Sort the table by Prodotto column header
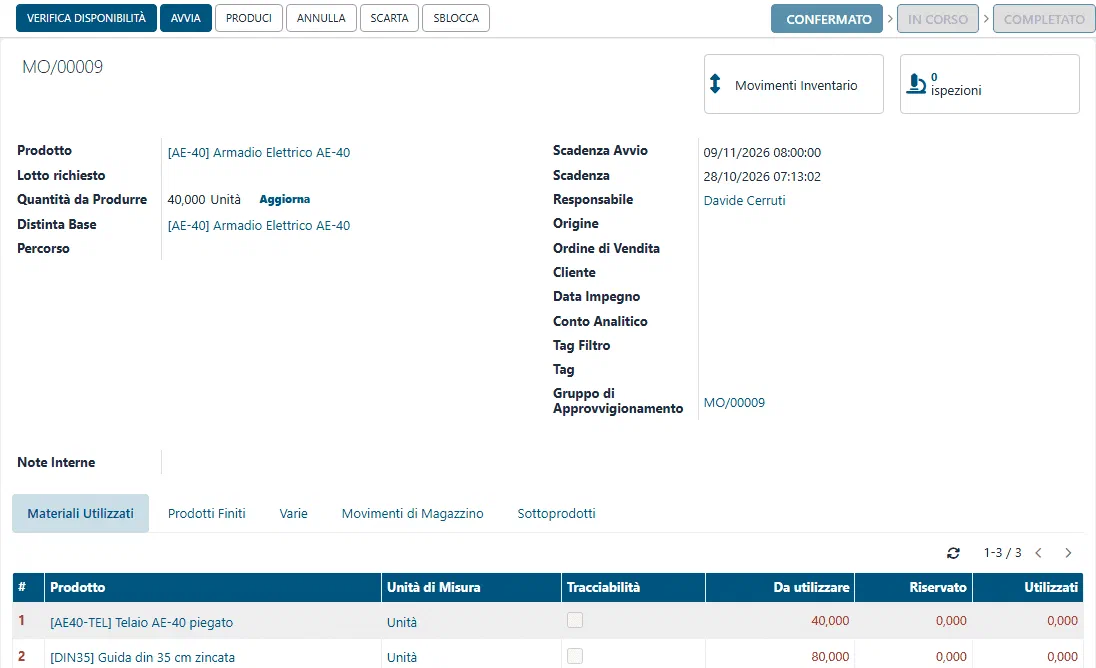 pos(212,588)
